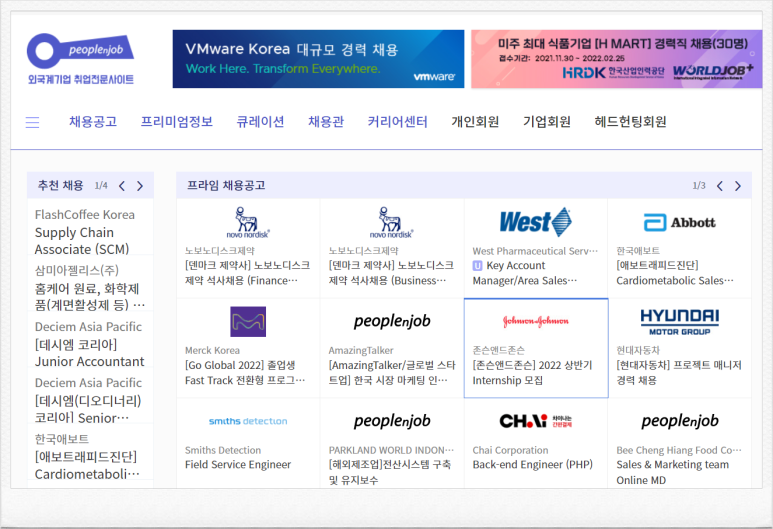Open 해외제조업 전산시스템 구축 posting

[390, 472]
